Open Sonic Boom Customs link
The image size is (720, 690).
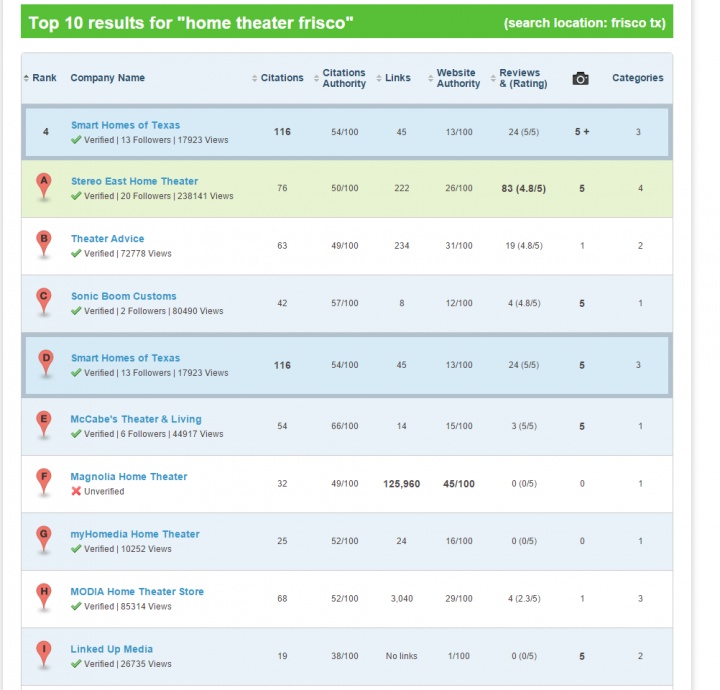click(124, 296)
